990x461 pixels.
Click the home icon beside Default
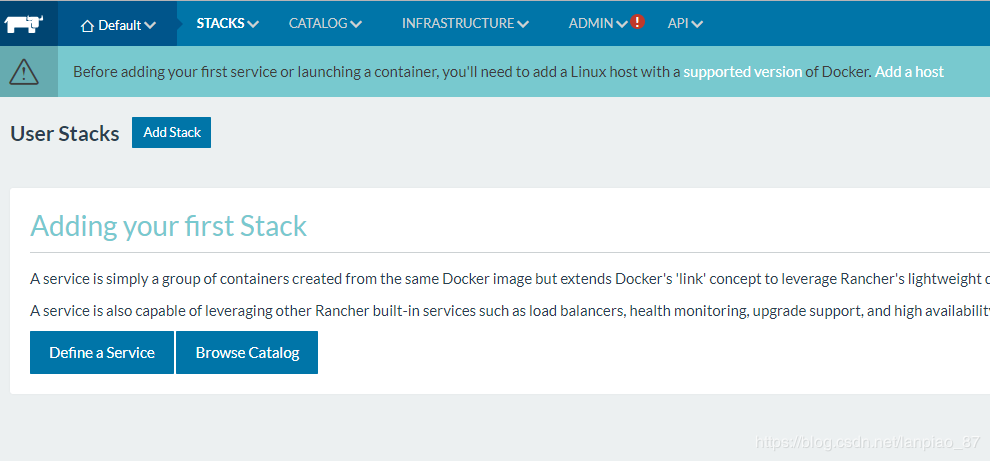pyautogui.click(x=87, y=26)
